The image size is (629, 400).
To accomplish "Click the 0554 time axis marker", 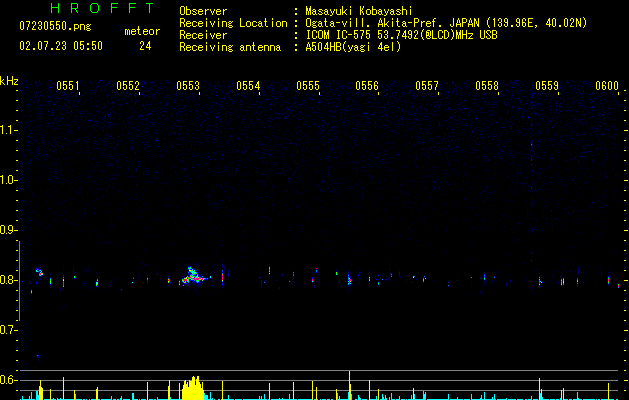I will [x=248, y=85].
